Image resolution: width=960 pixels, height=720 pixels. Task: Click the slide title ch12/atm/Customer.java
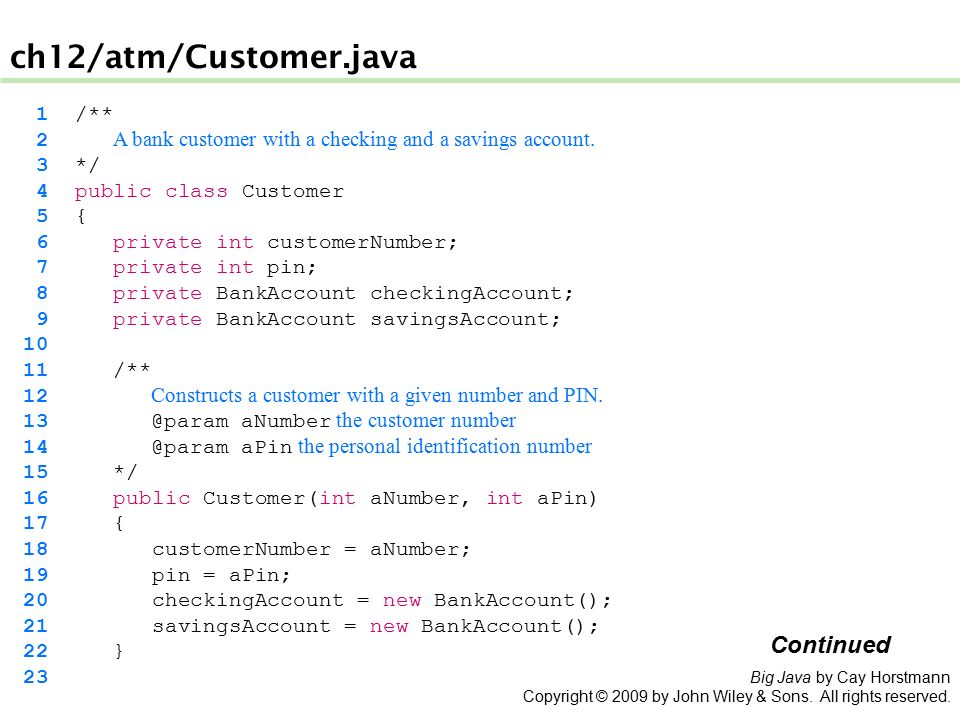(x=213, y=57)
